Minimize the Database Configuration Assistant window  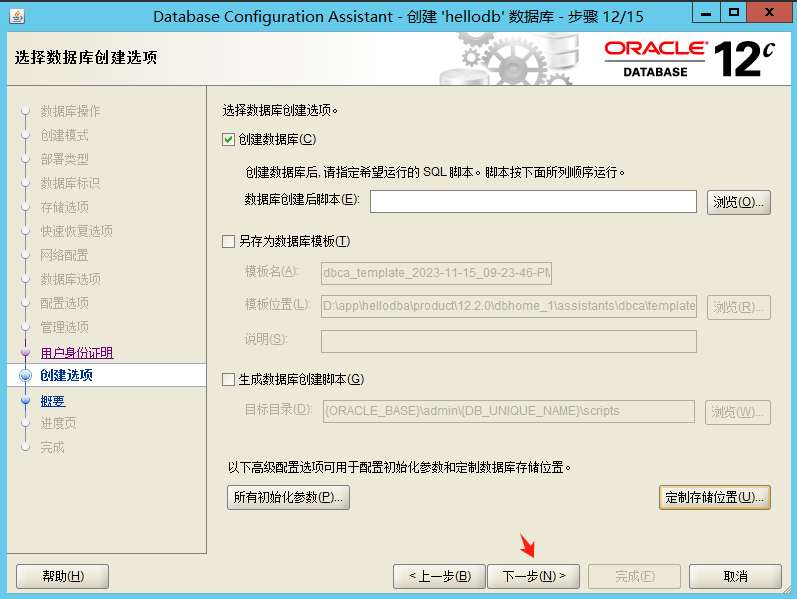point(706,13)
